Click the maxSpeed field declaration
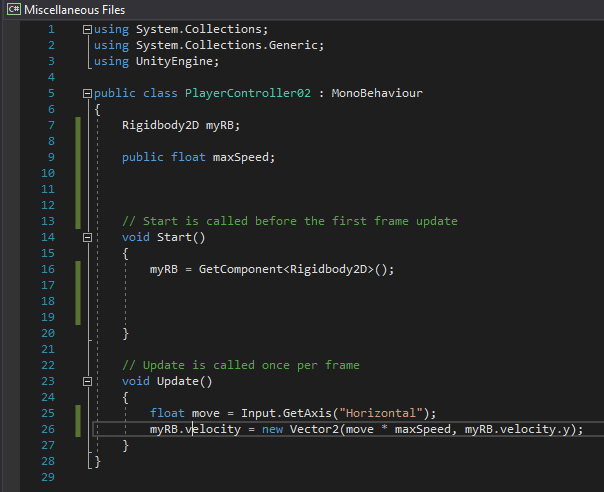 (198, 157)
